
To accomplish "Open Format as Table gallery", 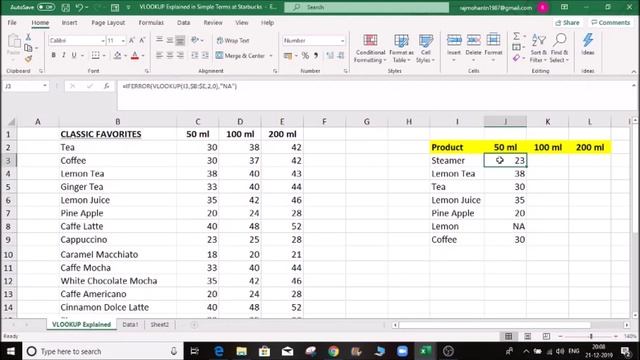I will point(401,48).
